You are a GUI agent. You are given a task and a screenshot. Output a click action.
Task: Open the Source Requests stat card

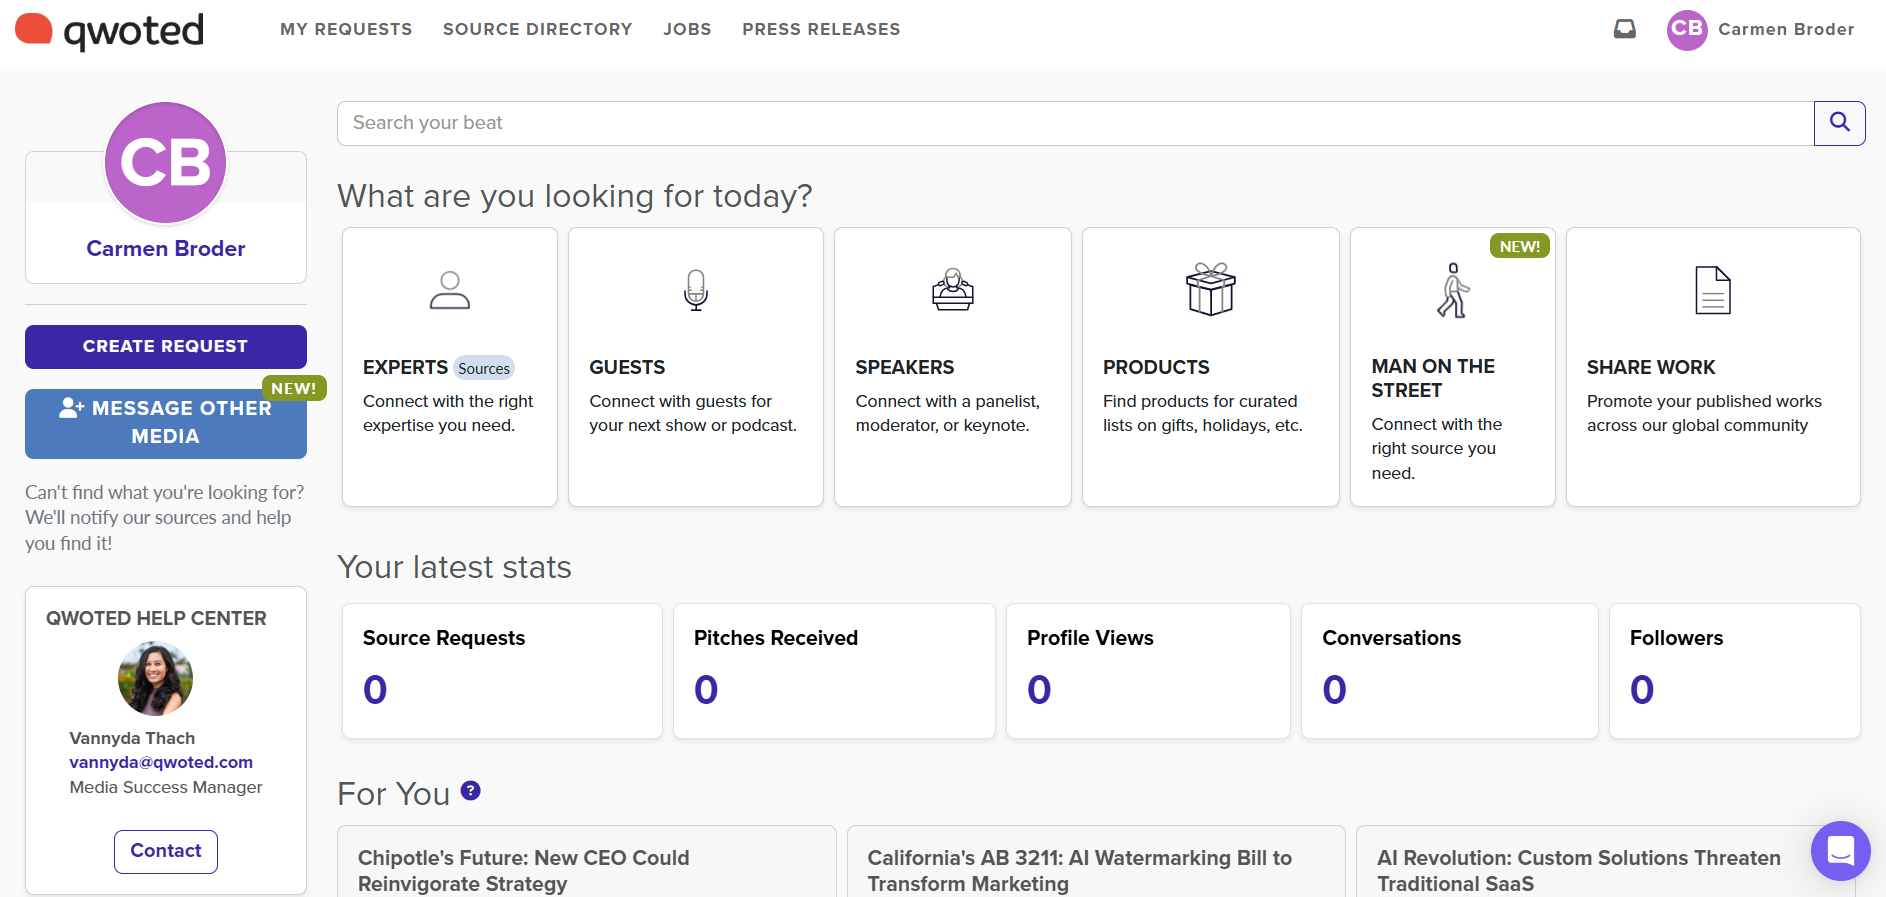[502, 671]
